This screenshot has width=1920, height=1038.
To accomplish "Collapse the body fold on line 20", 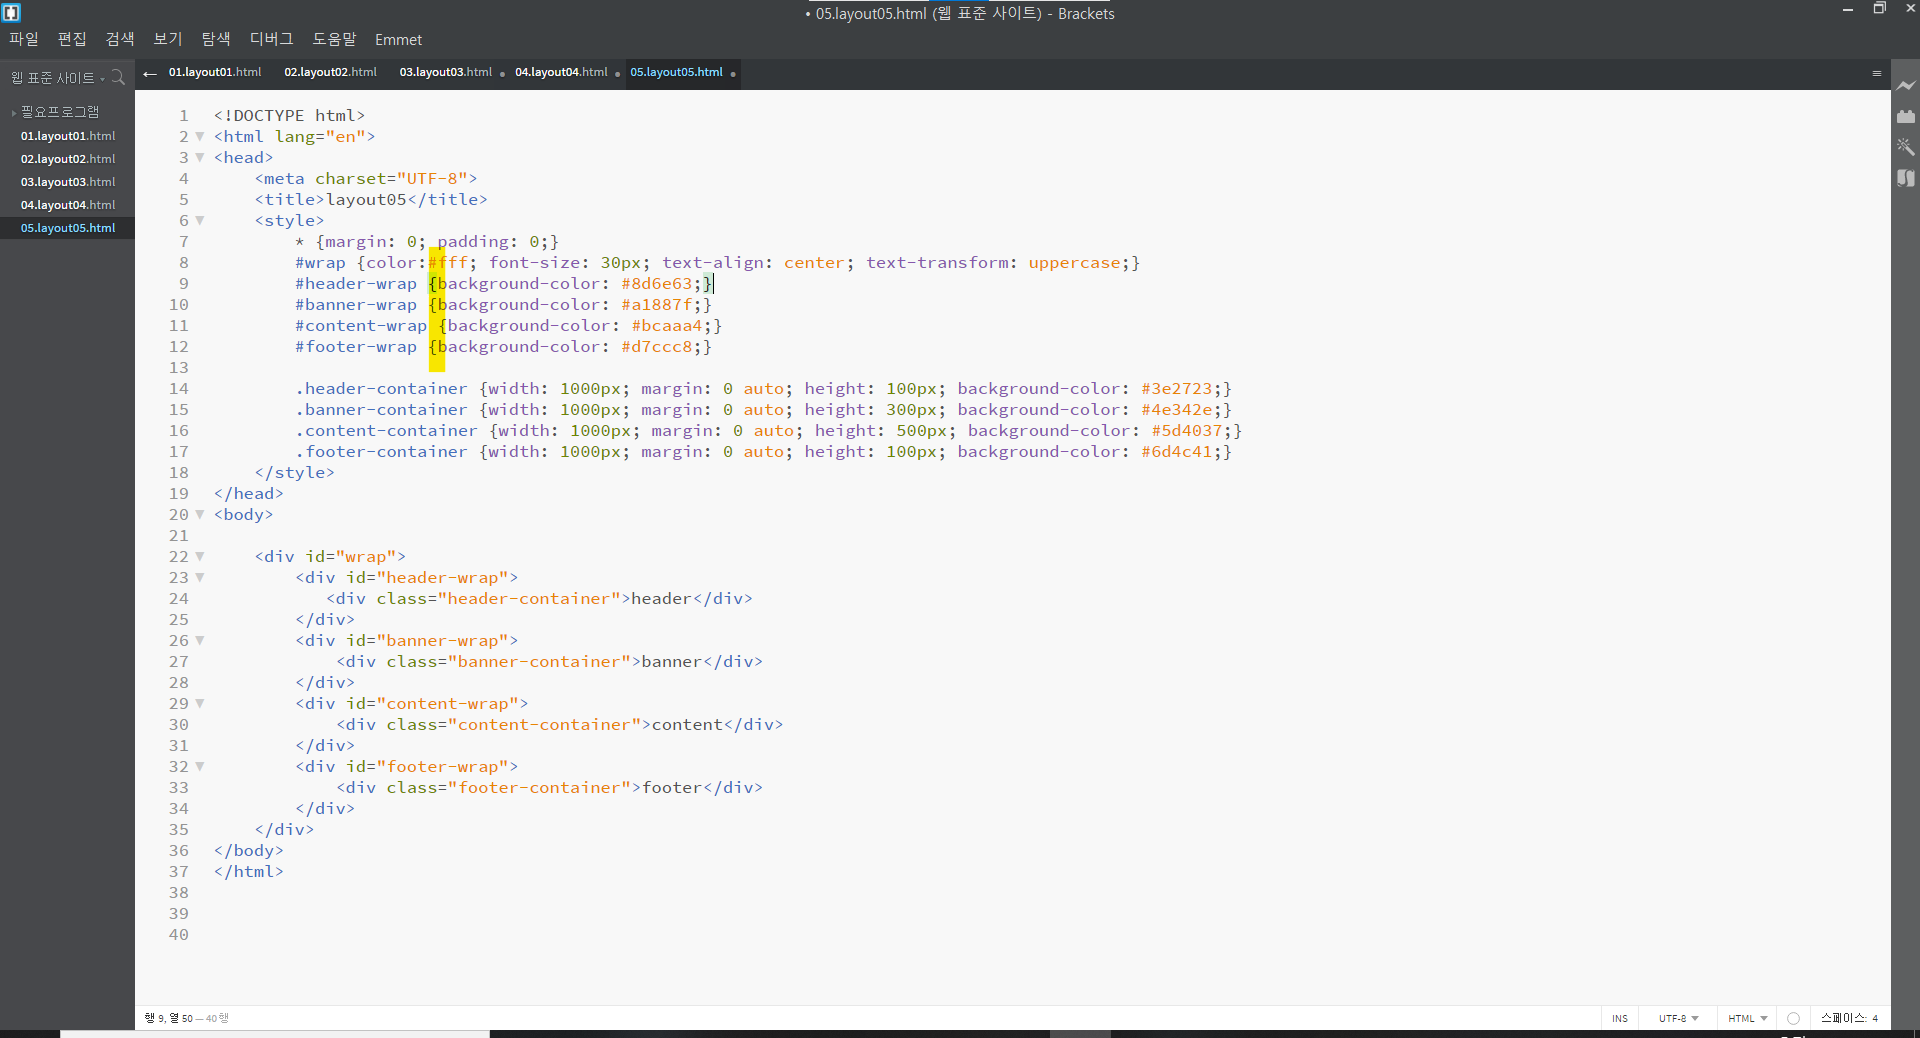I will 200,515.
